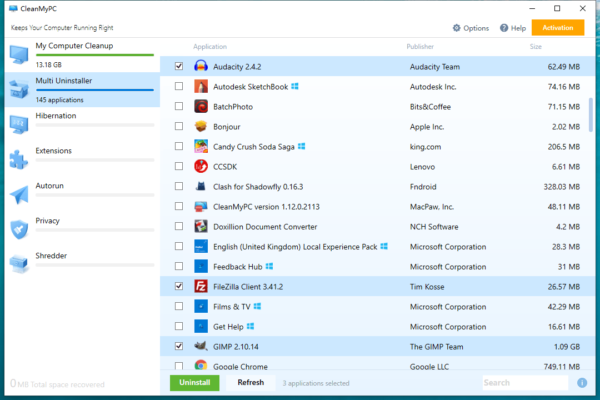This screenshot has width=600, height=400.
Task: Check the Feedback Hub checkbox
Action: pyautogui.click(x=179, y=266)
